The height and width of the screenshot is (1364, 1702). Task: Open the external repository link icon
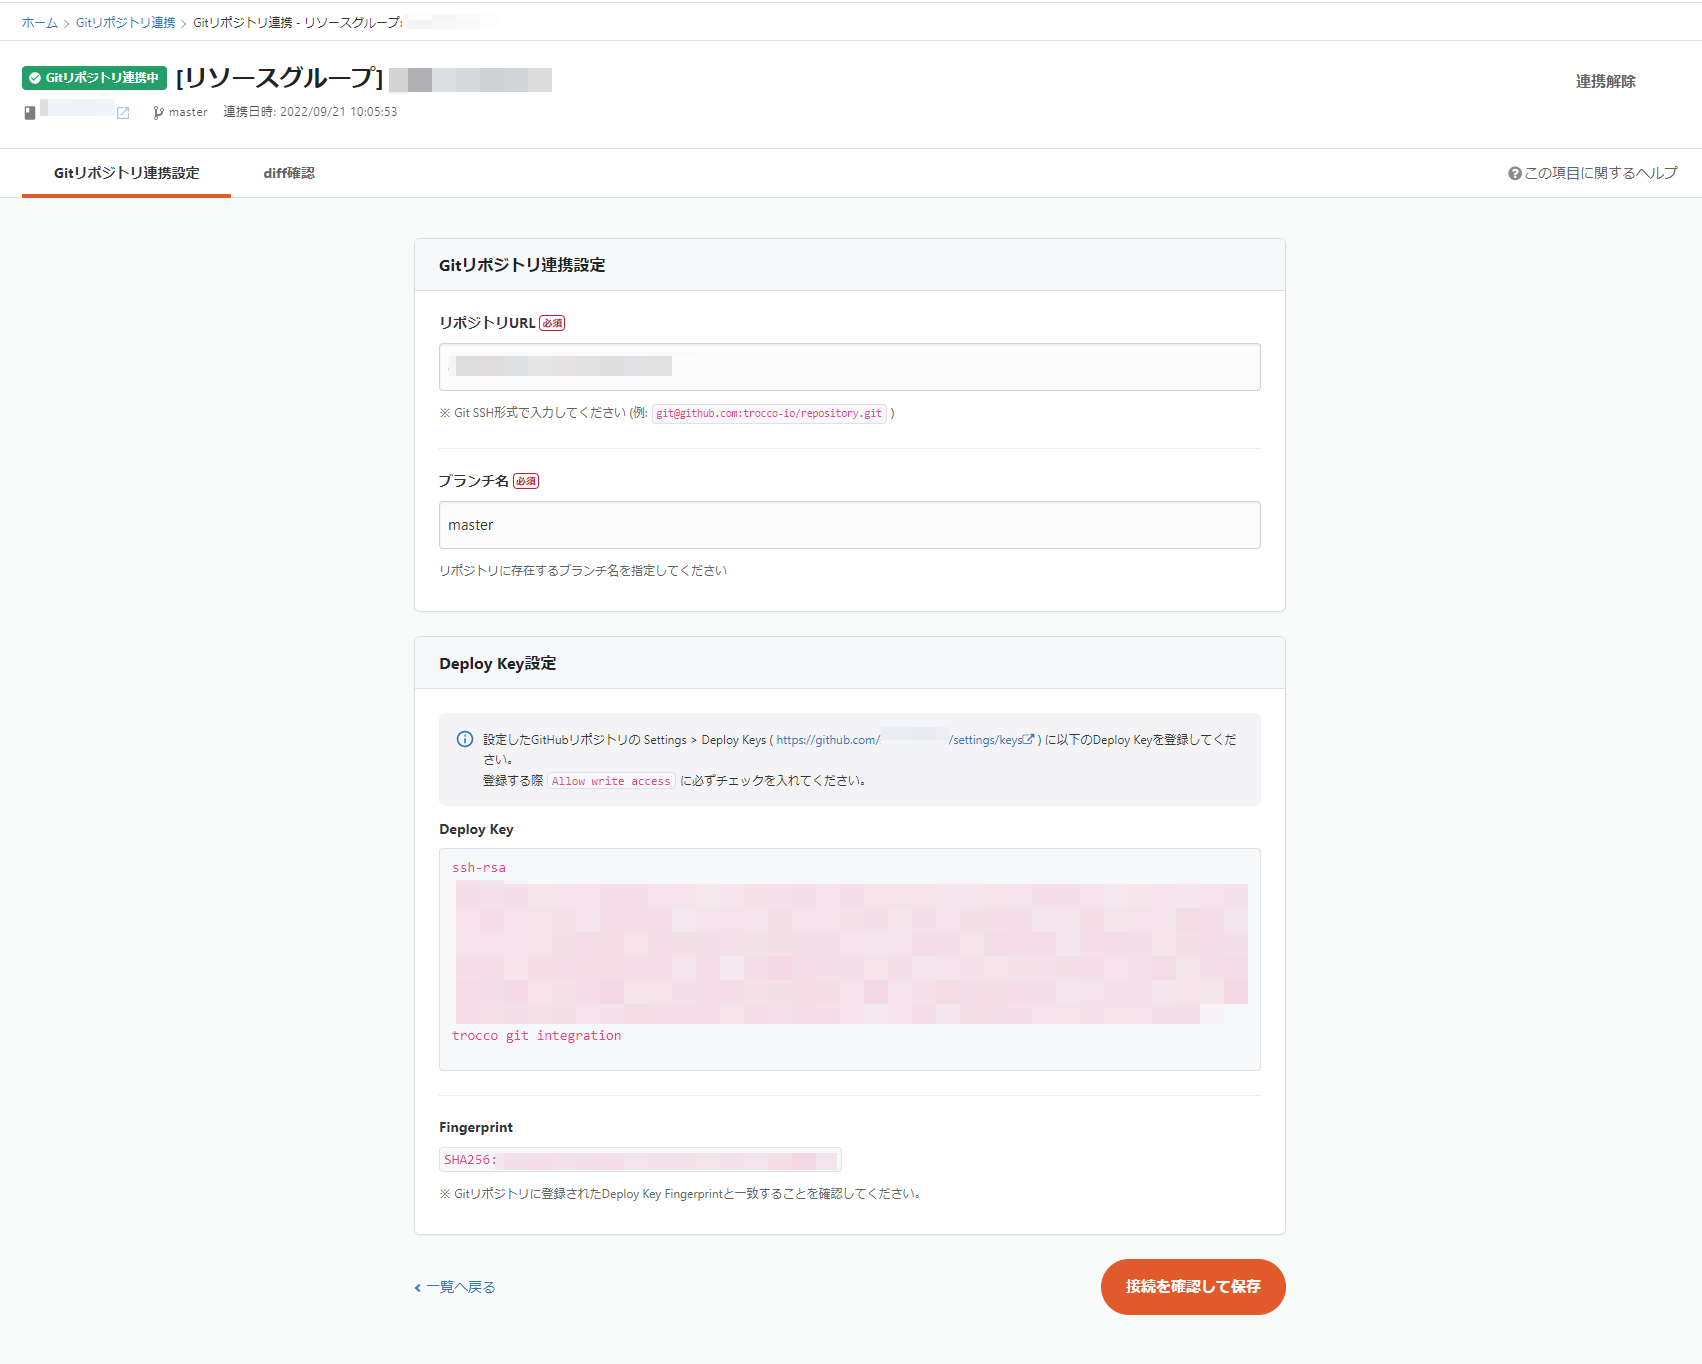pos(123,113)
